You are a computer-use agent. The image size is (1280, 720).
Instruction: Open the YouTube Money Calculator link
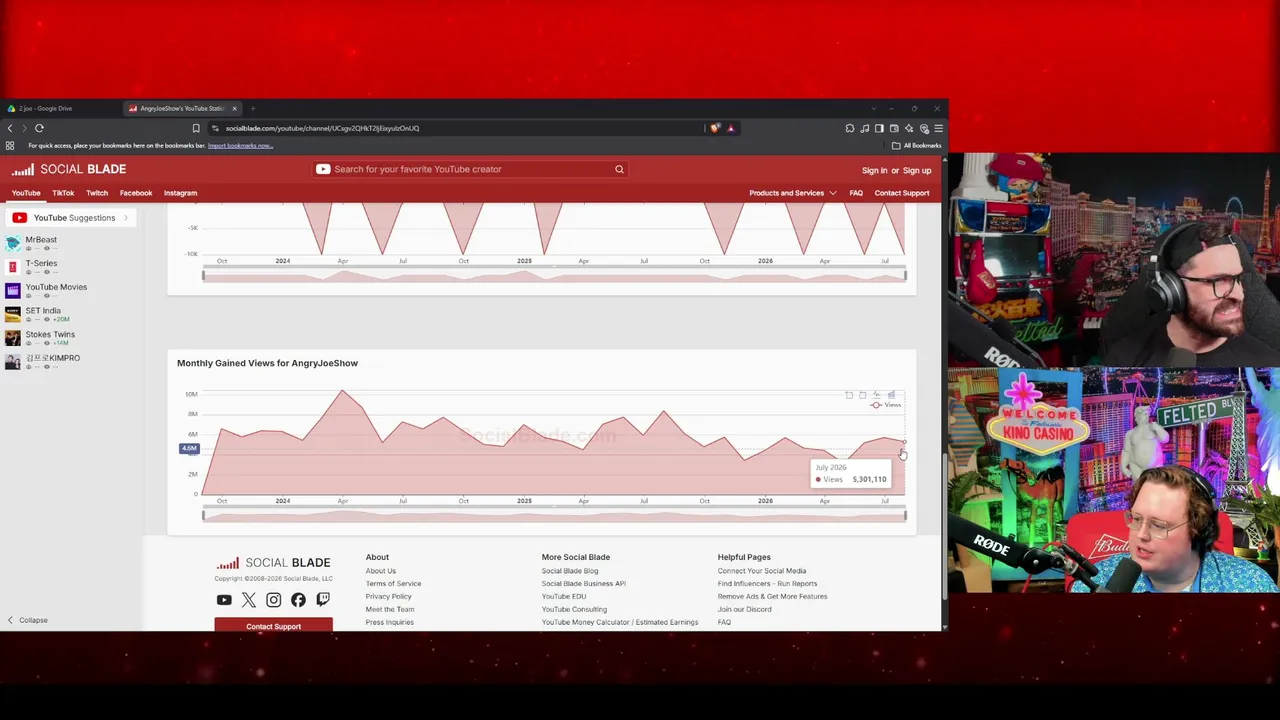pos(620,622)
